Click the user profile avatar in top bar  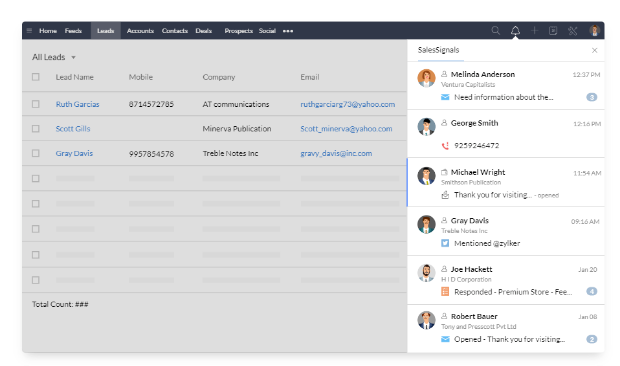click(594, 30)
